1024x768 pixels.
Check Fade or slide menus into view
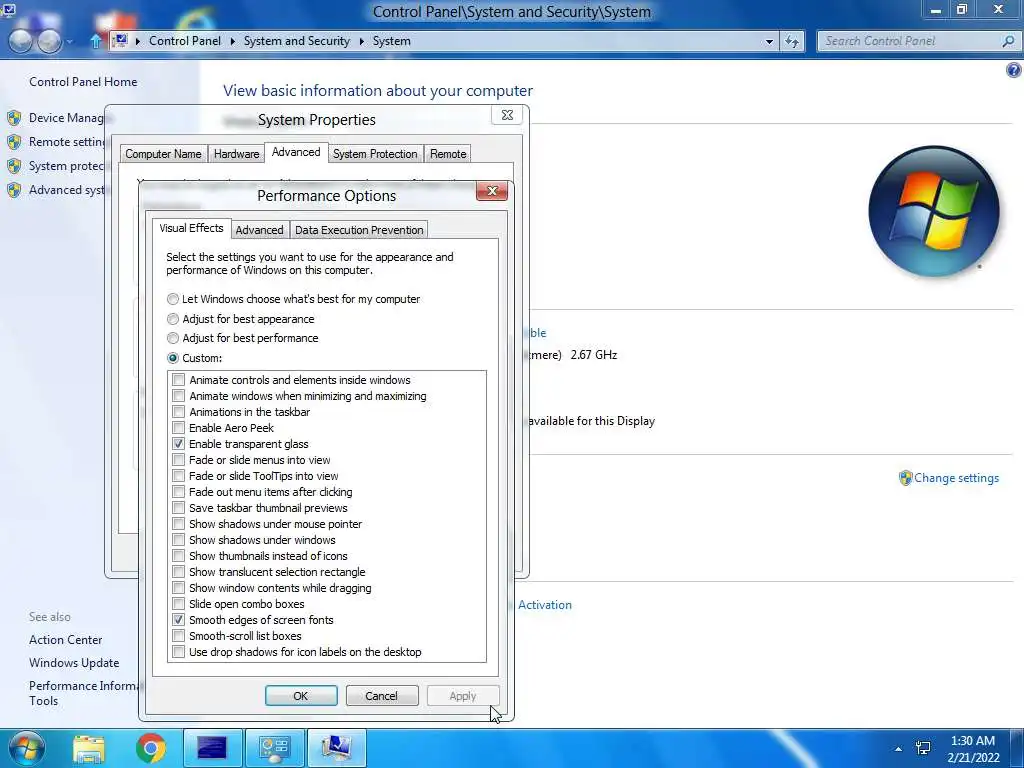[x=178, y=460]
